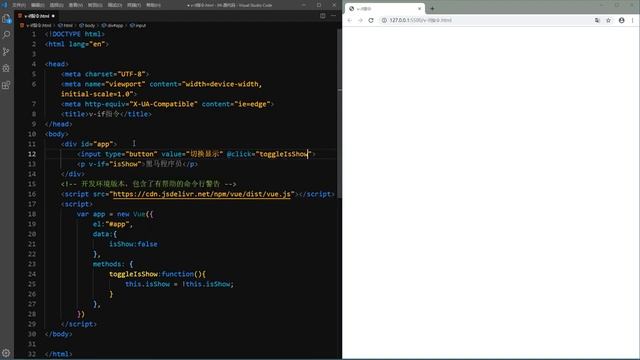Image resolution: width=640 pixels, height=360 pixels.
Task: Click the unsaved dot on the editor tab
Action: [53, 16]
